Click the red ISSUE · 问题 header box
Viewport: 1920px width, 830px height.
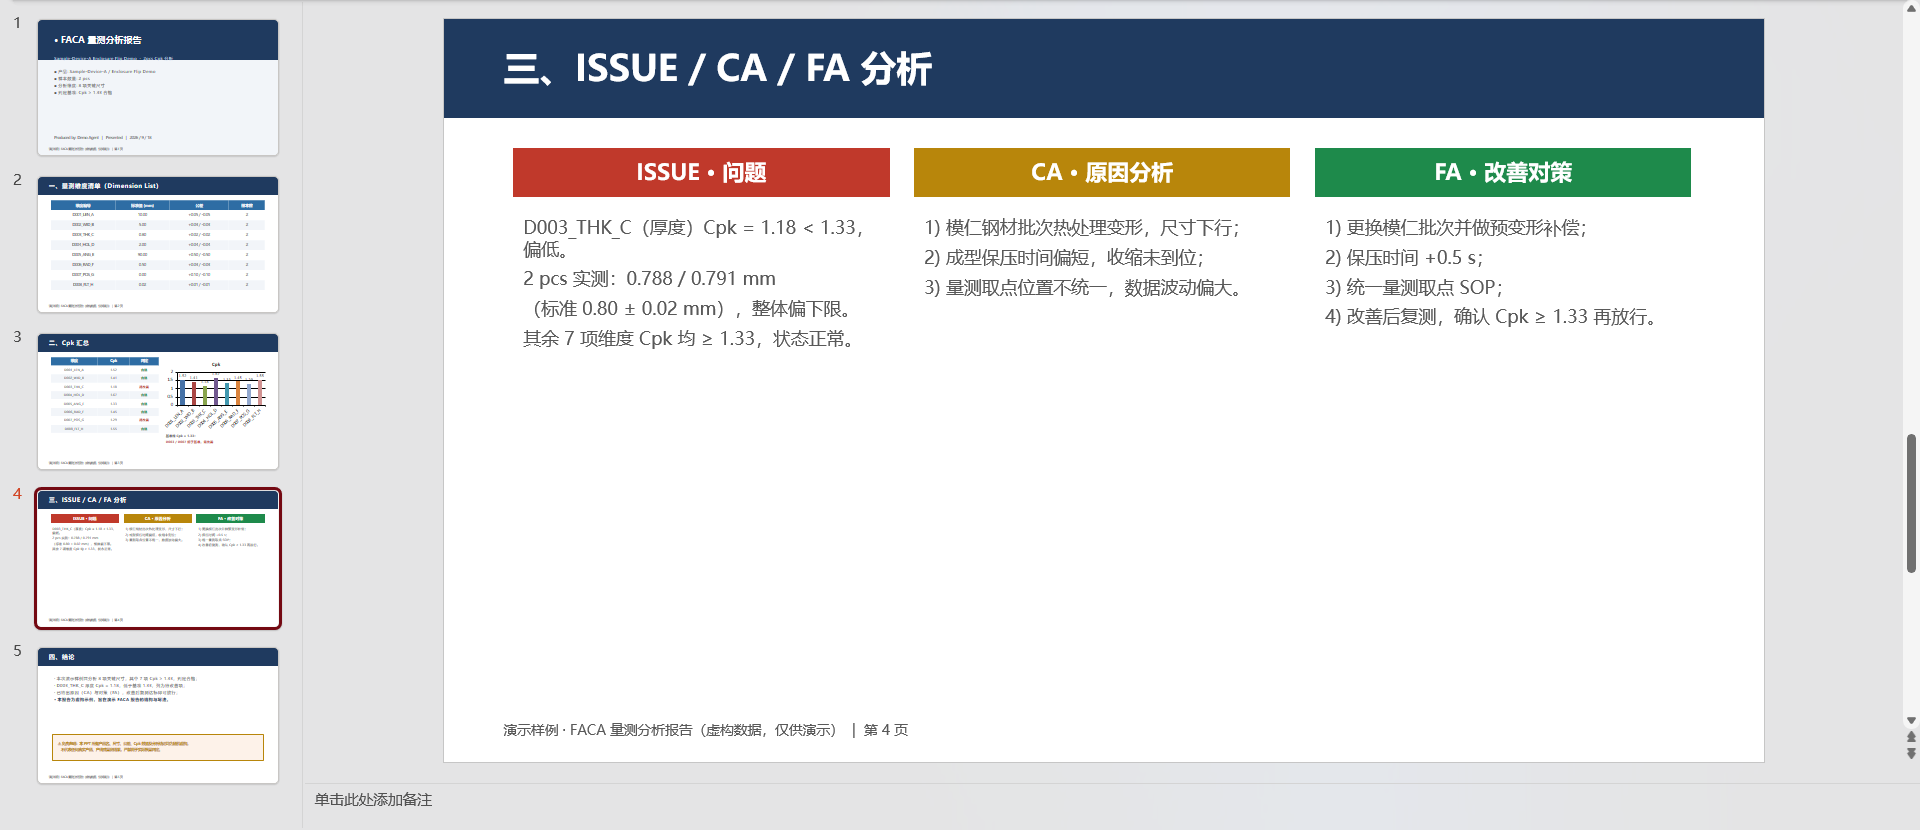(701, 172)
